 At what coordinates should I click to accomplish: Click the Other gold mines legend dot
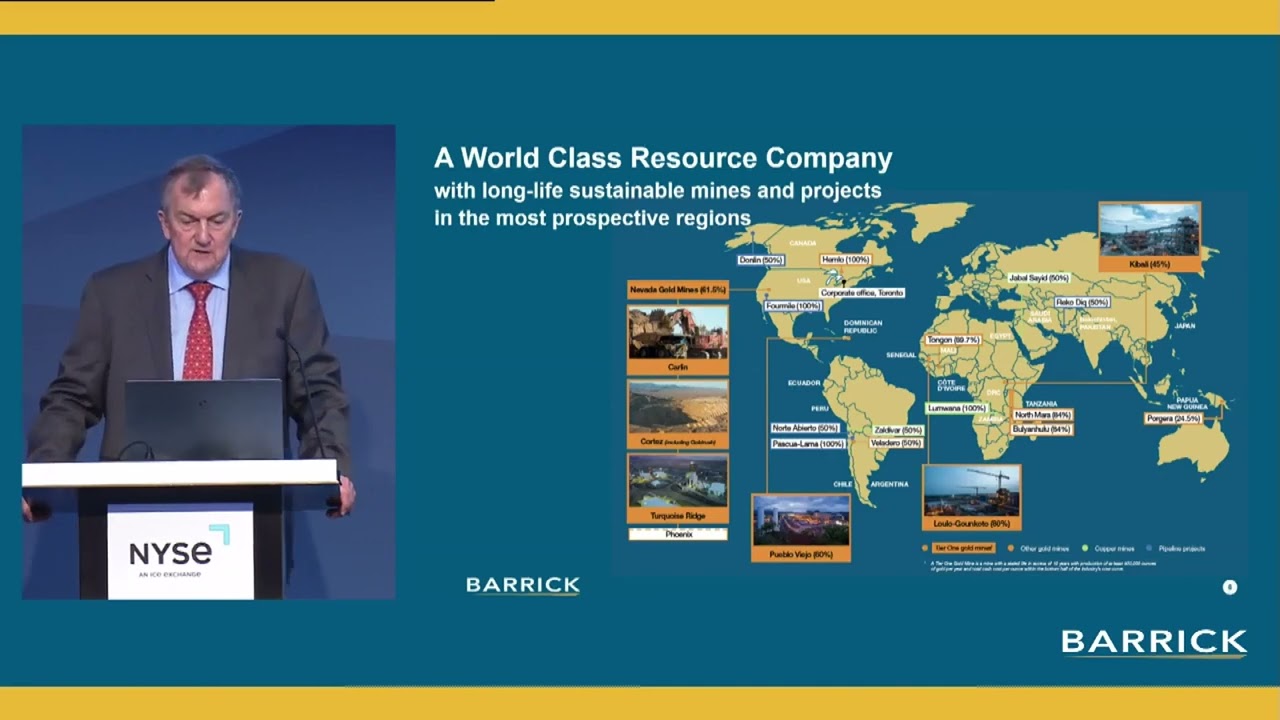(1011, 548)
